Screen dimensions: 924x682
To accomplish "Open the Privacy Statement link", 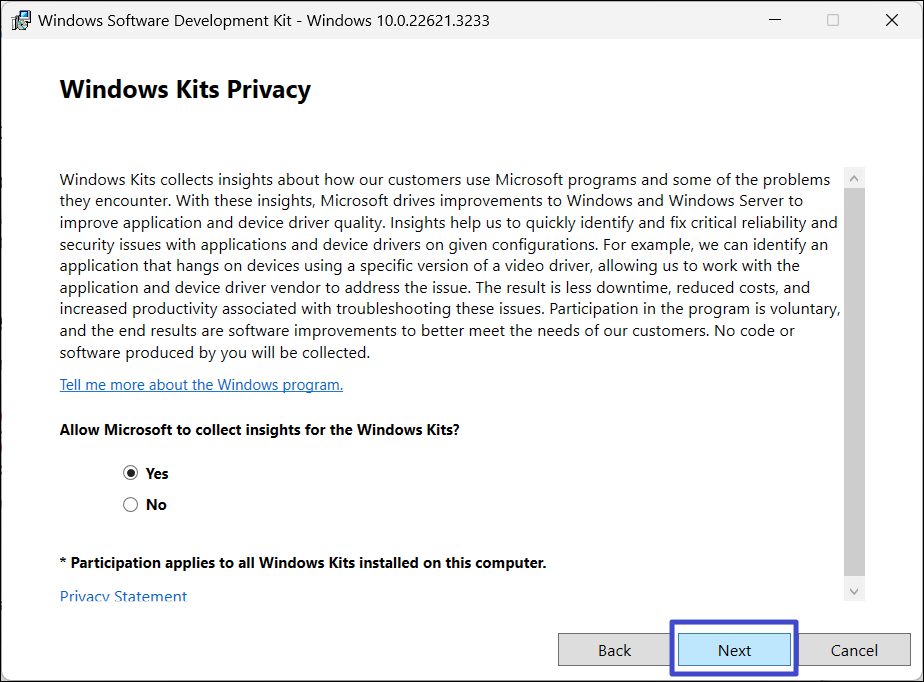I will [x=123, y=596].
